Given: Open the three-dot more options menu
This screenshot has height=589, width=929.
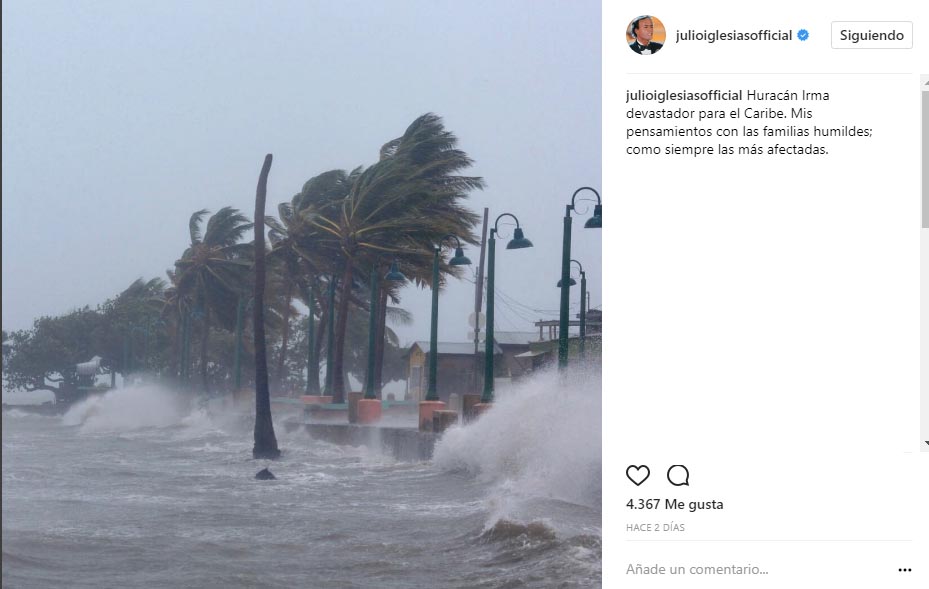Looking at the screenshot, I should tap(904, 570).
